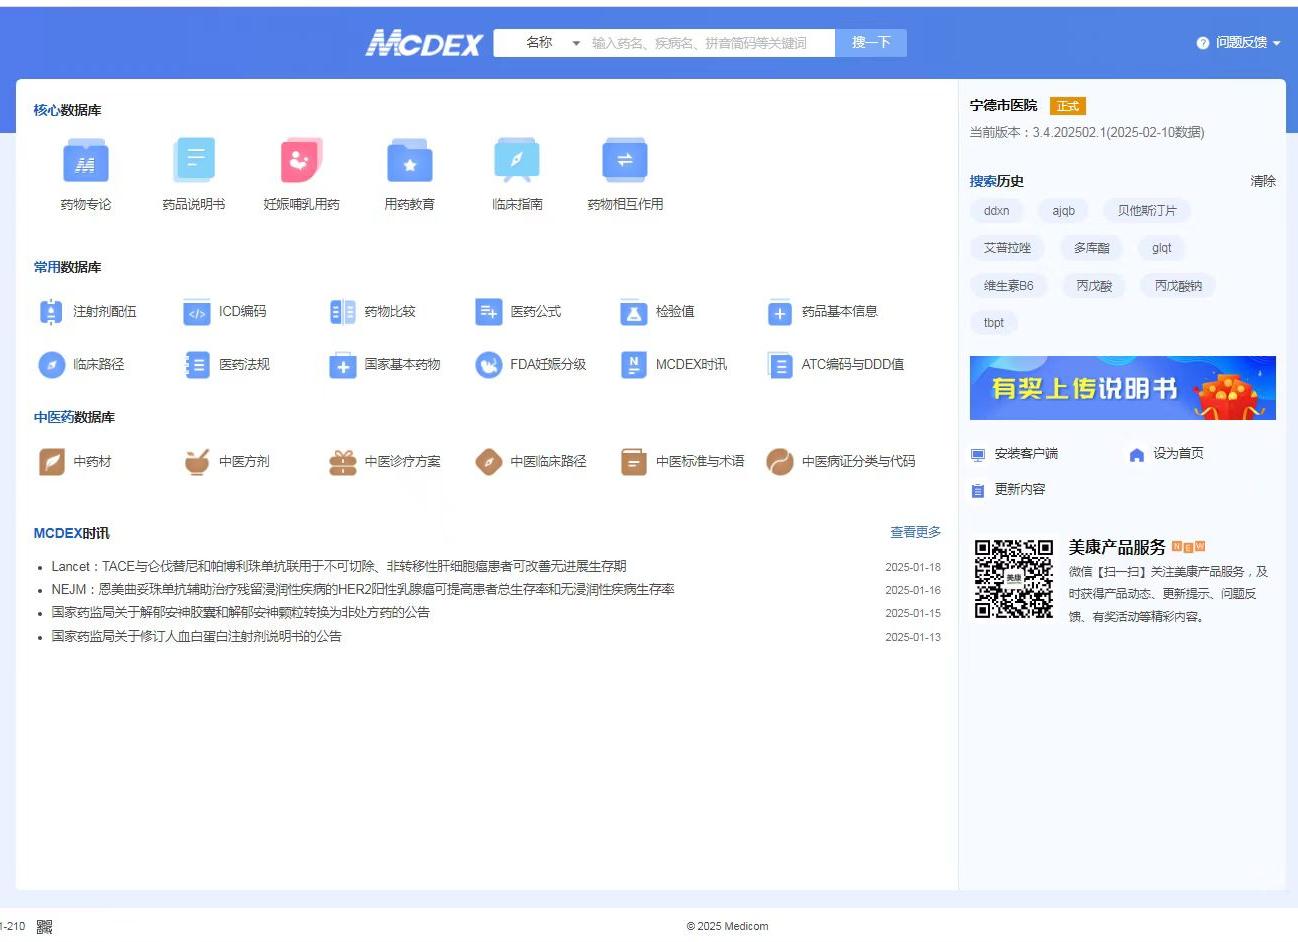Open 医药公式 icon
Viewport: 1298px width, 942px height.
coord(488,312)
